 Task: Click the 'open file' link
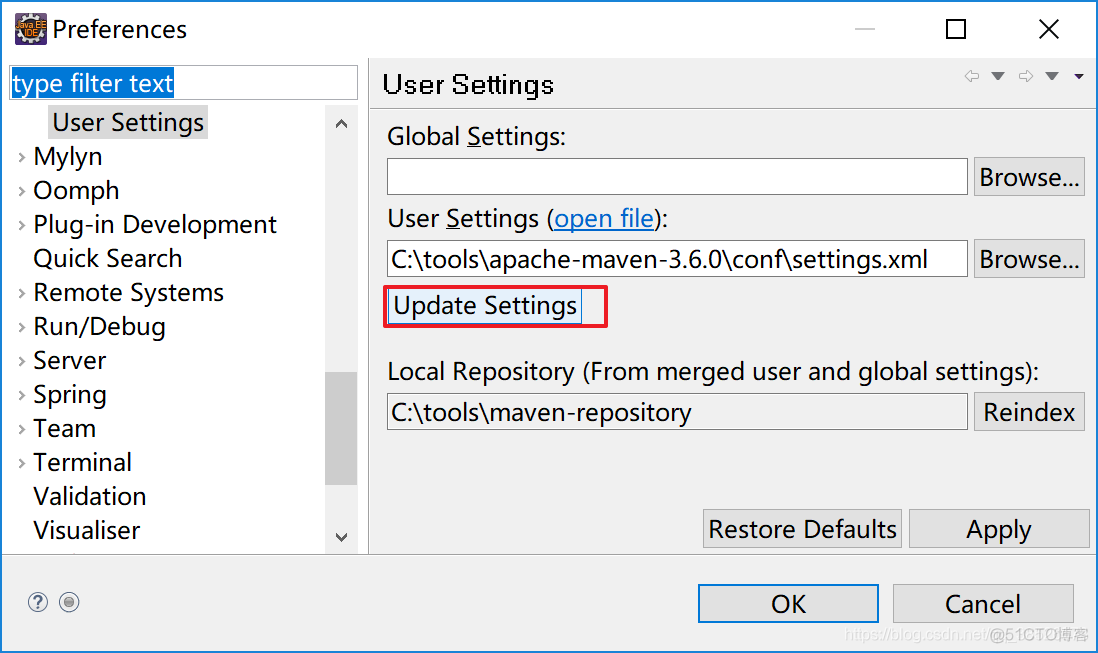coord(604,219)
